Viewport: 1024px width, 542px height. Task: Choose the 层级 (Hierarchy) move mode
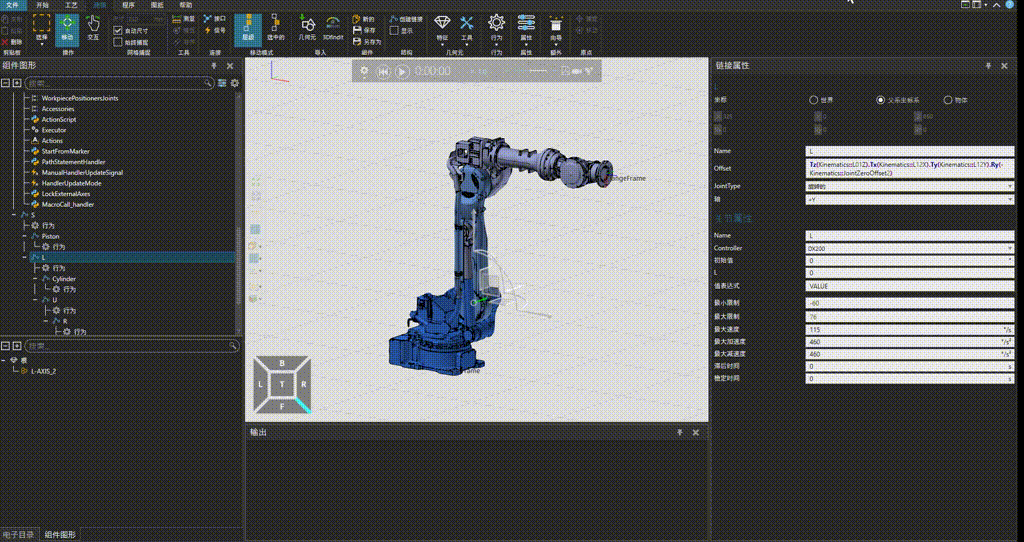tap(248, 28)
